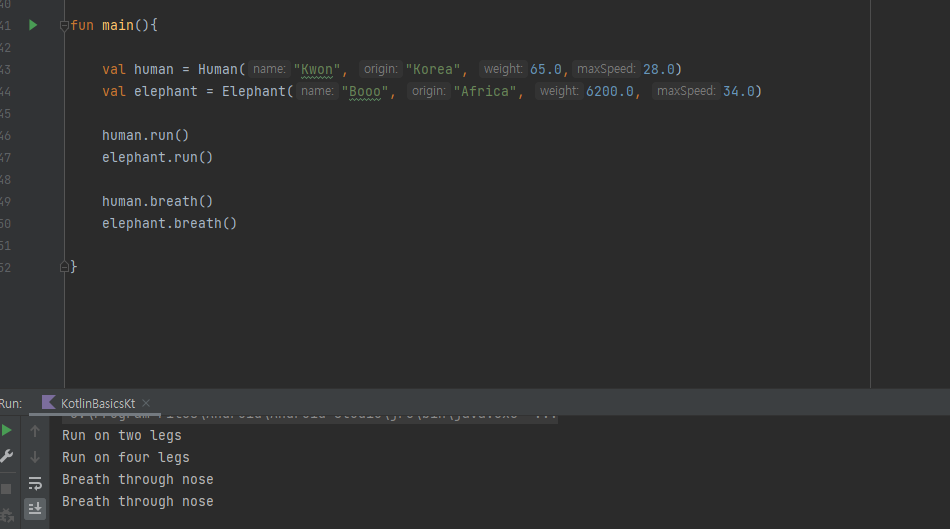Click the fold end marker at closing brace
Image resolution: width=950 pixels, height=529 pixels.
pyautogui.click(x=64, y=267)
